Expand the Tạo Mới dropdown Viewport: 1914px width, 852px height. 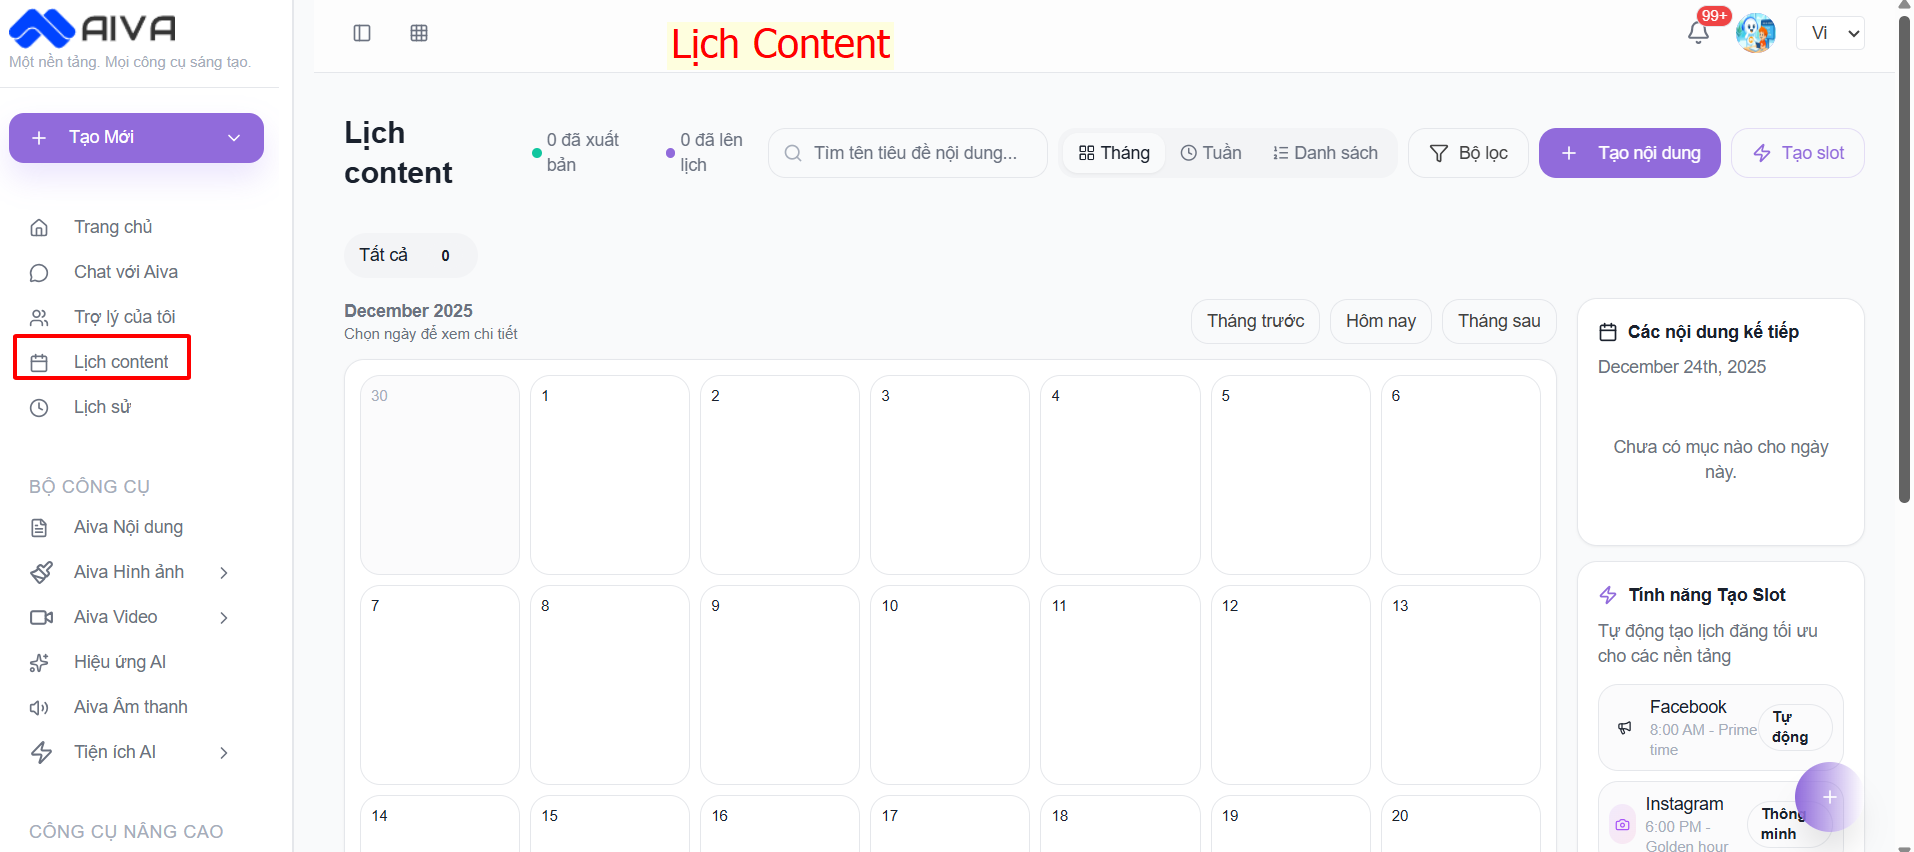(234, 138)
